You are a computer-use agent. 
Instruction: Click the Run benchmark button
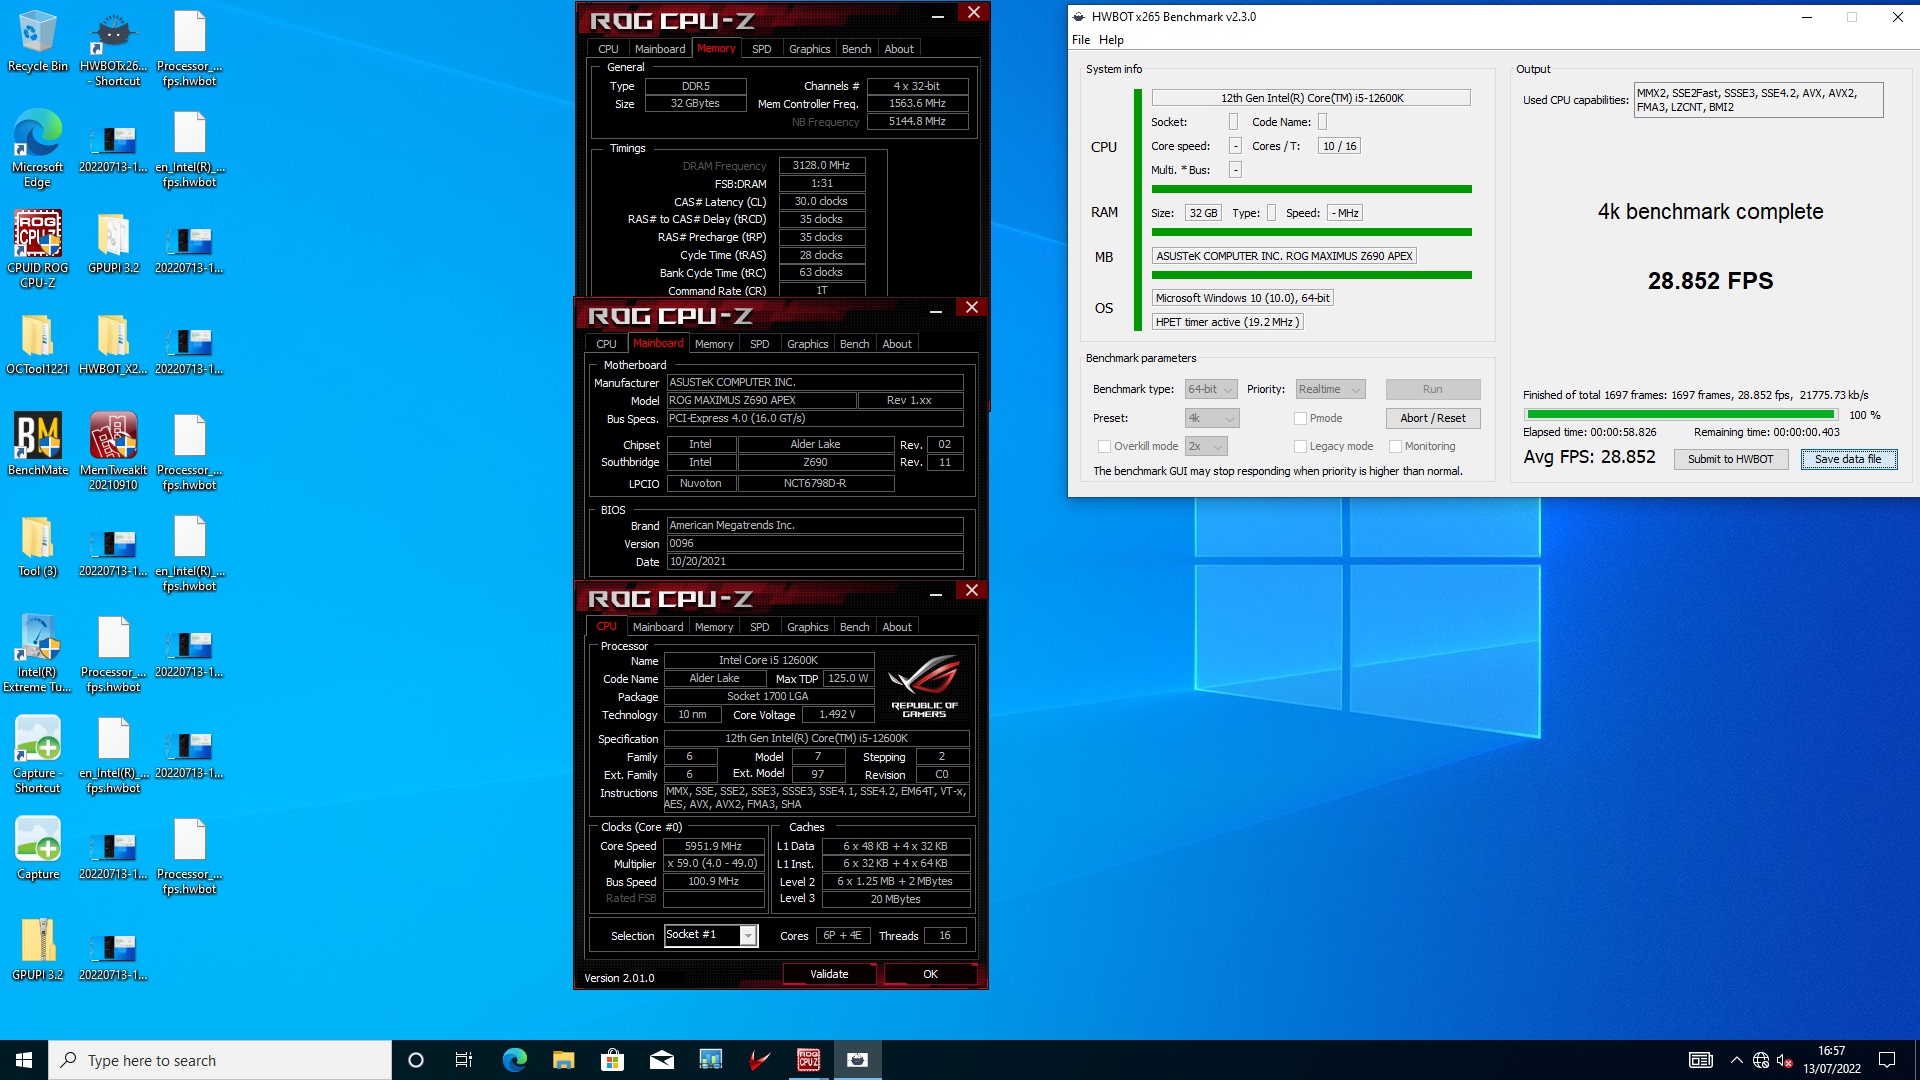(1432, 389)
